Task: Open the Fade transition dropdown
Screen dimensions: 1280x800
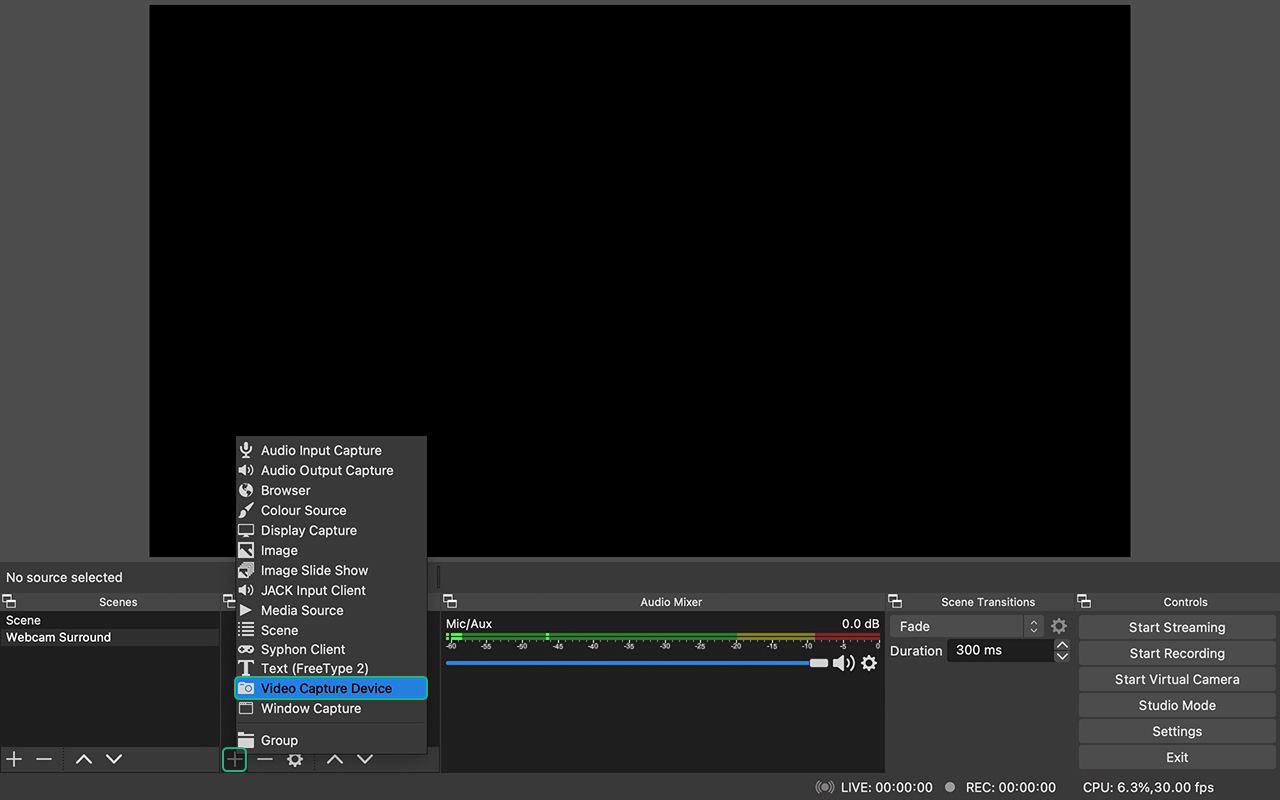Action: tap(967, 626)
